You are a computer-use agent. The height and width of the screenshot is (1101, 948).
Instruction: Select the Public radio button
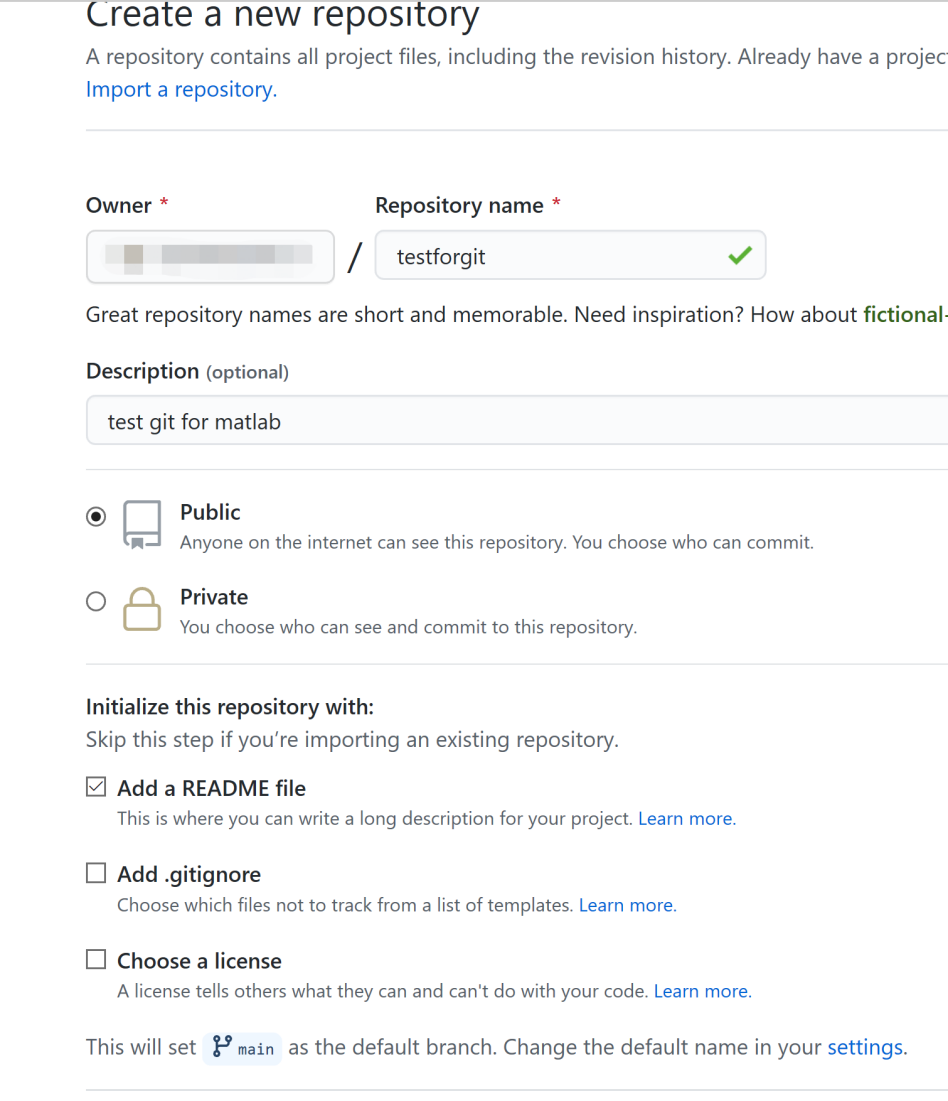click(96, 517)
